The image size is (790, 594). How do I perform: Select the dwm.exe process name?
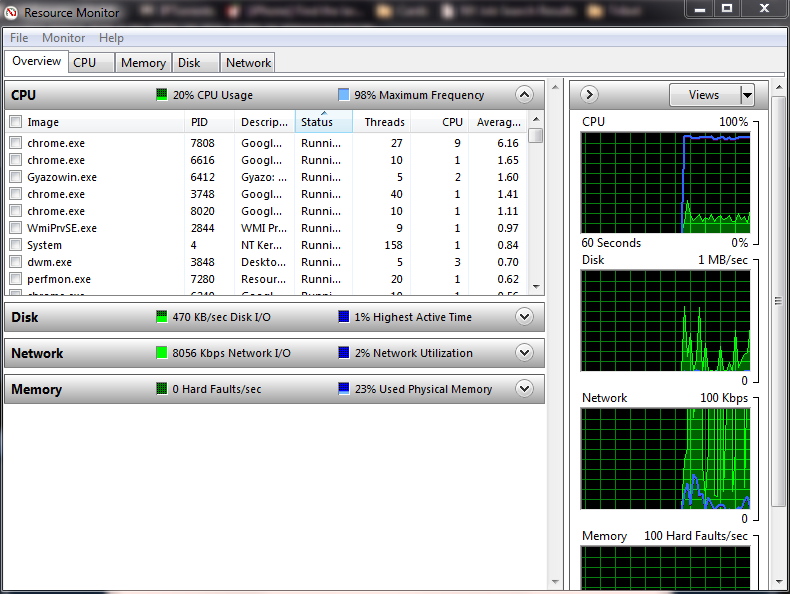[x=49, y=261]
